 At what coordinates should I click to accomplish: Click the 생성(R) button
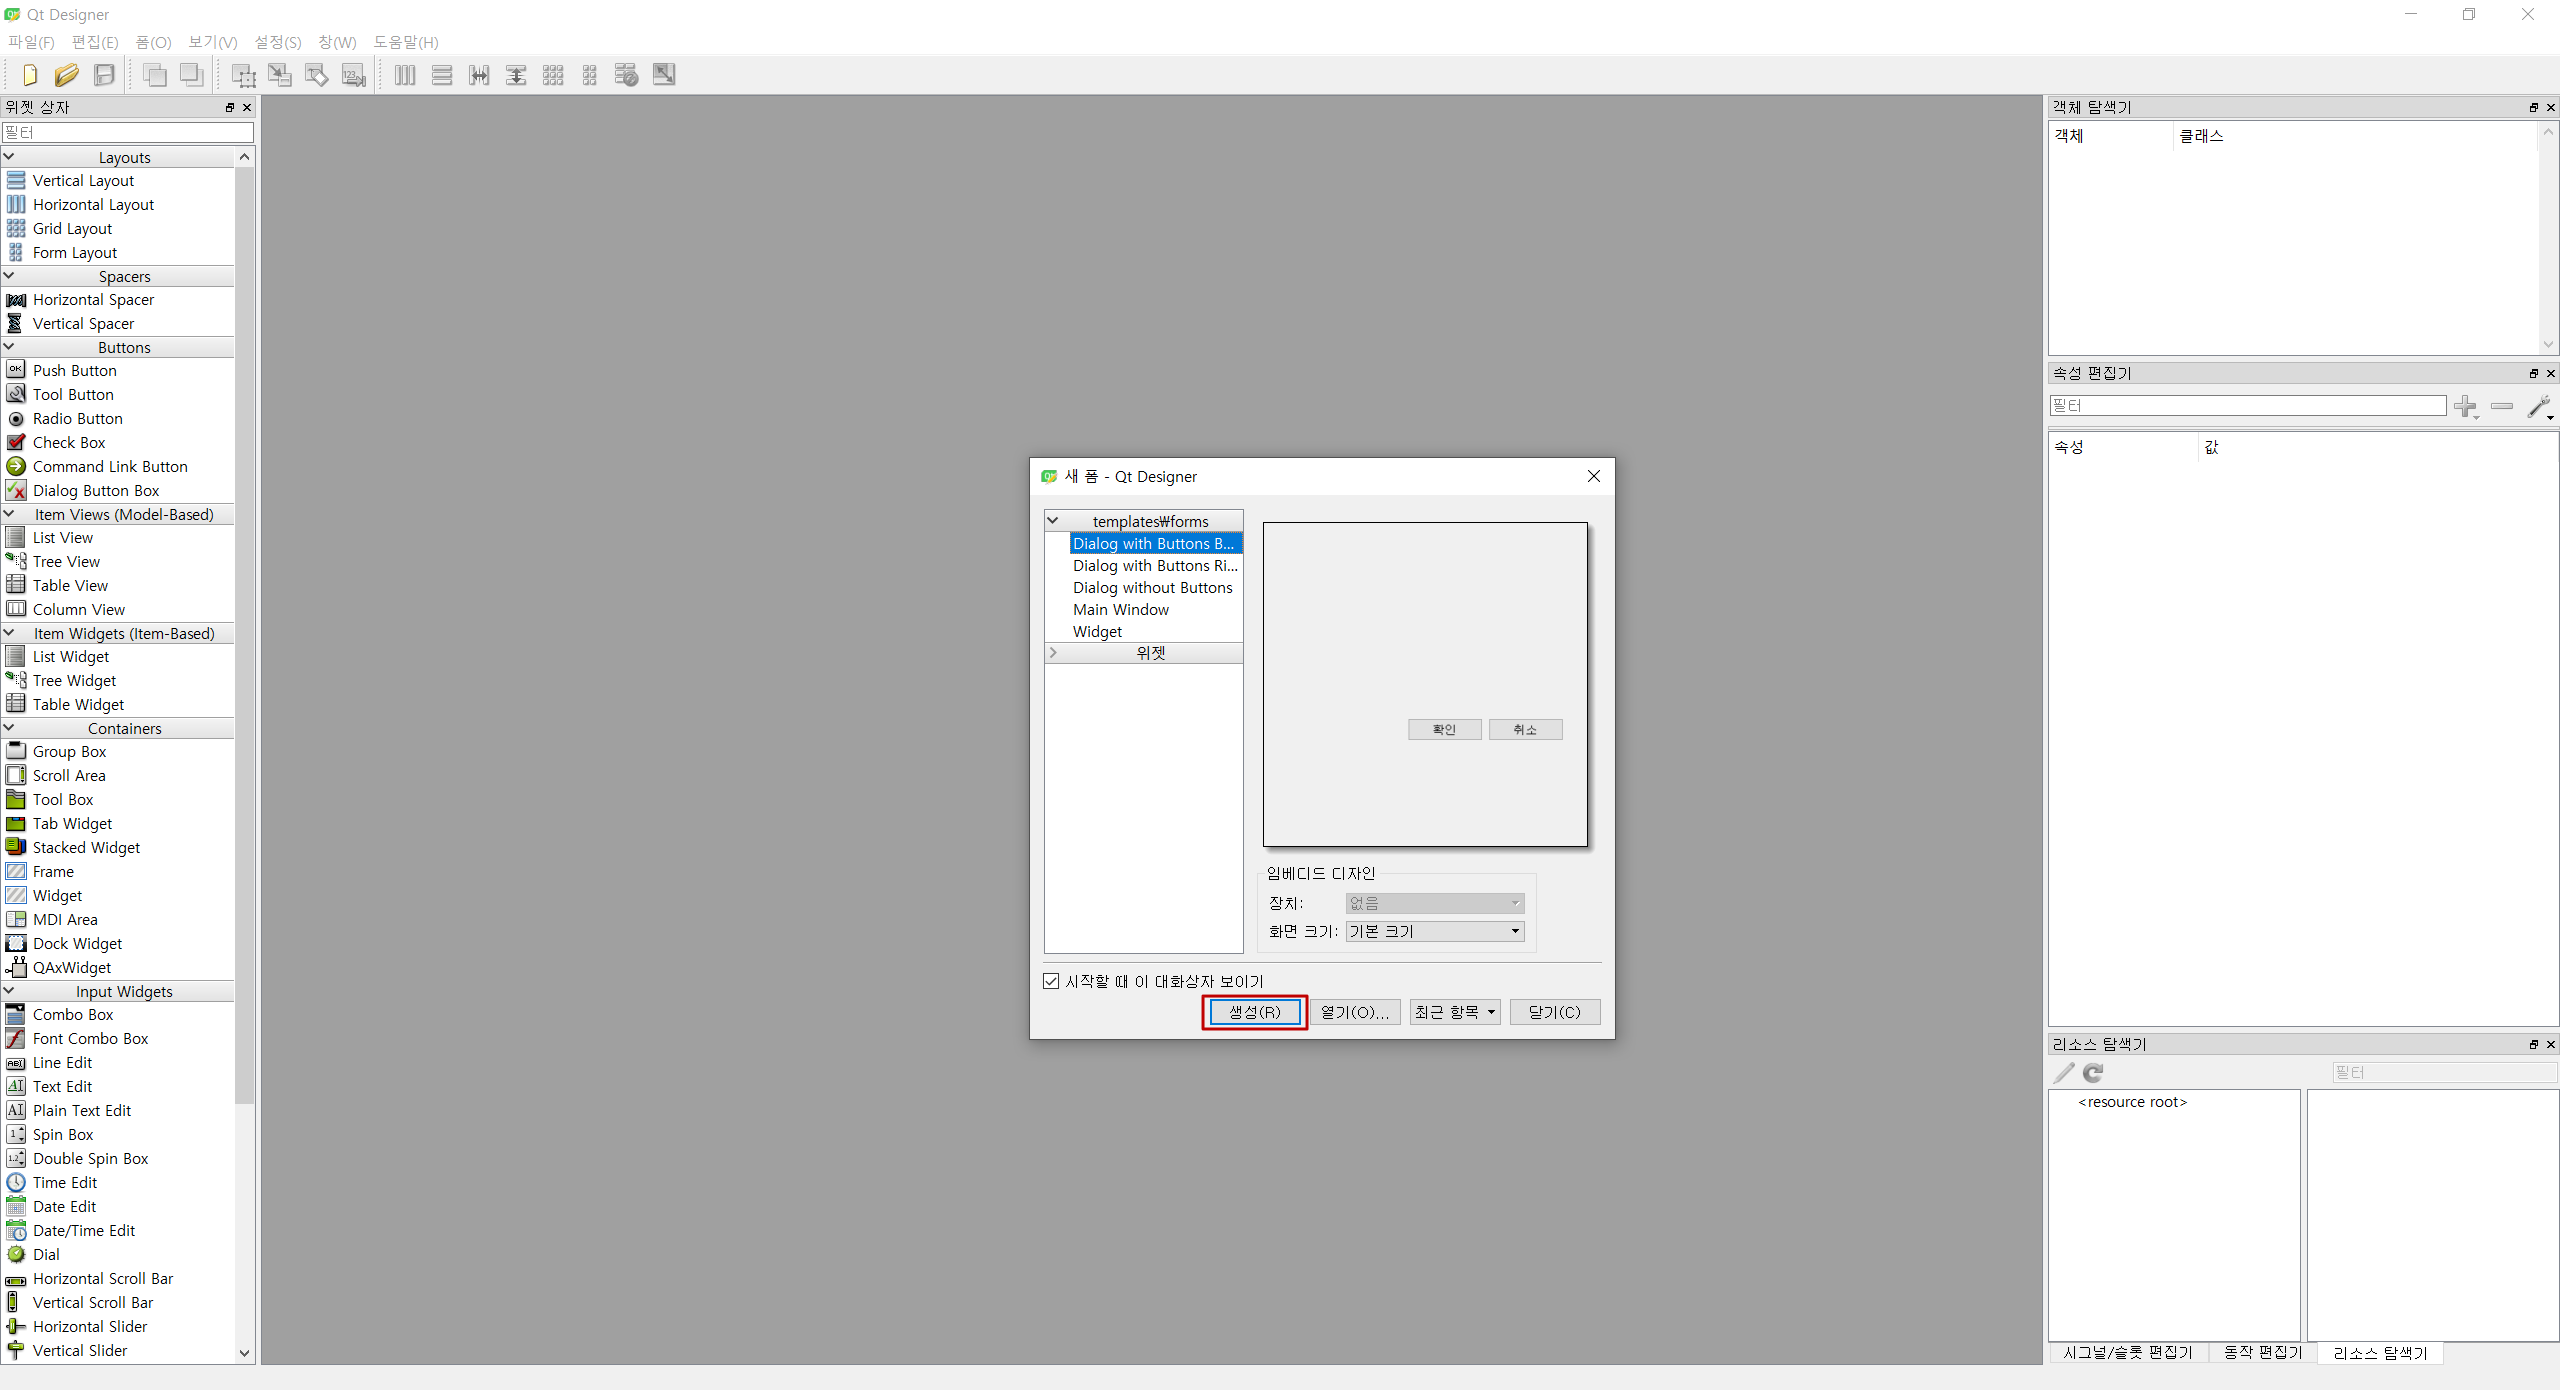coord(1254,1012)
